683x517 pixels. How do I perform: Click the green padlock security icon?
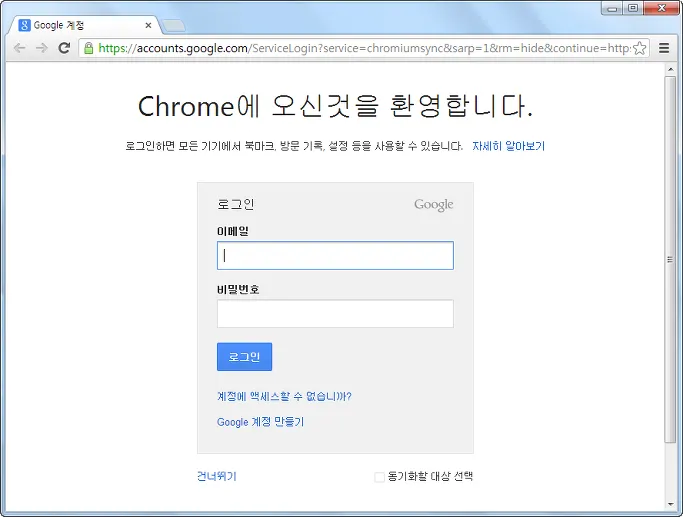tap(88, 48)
